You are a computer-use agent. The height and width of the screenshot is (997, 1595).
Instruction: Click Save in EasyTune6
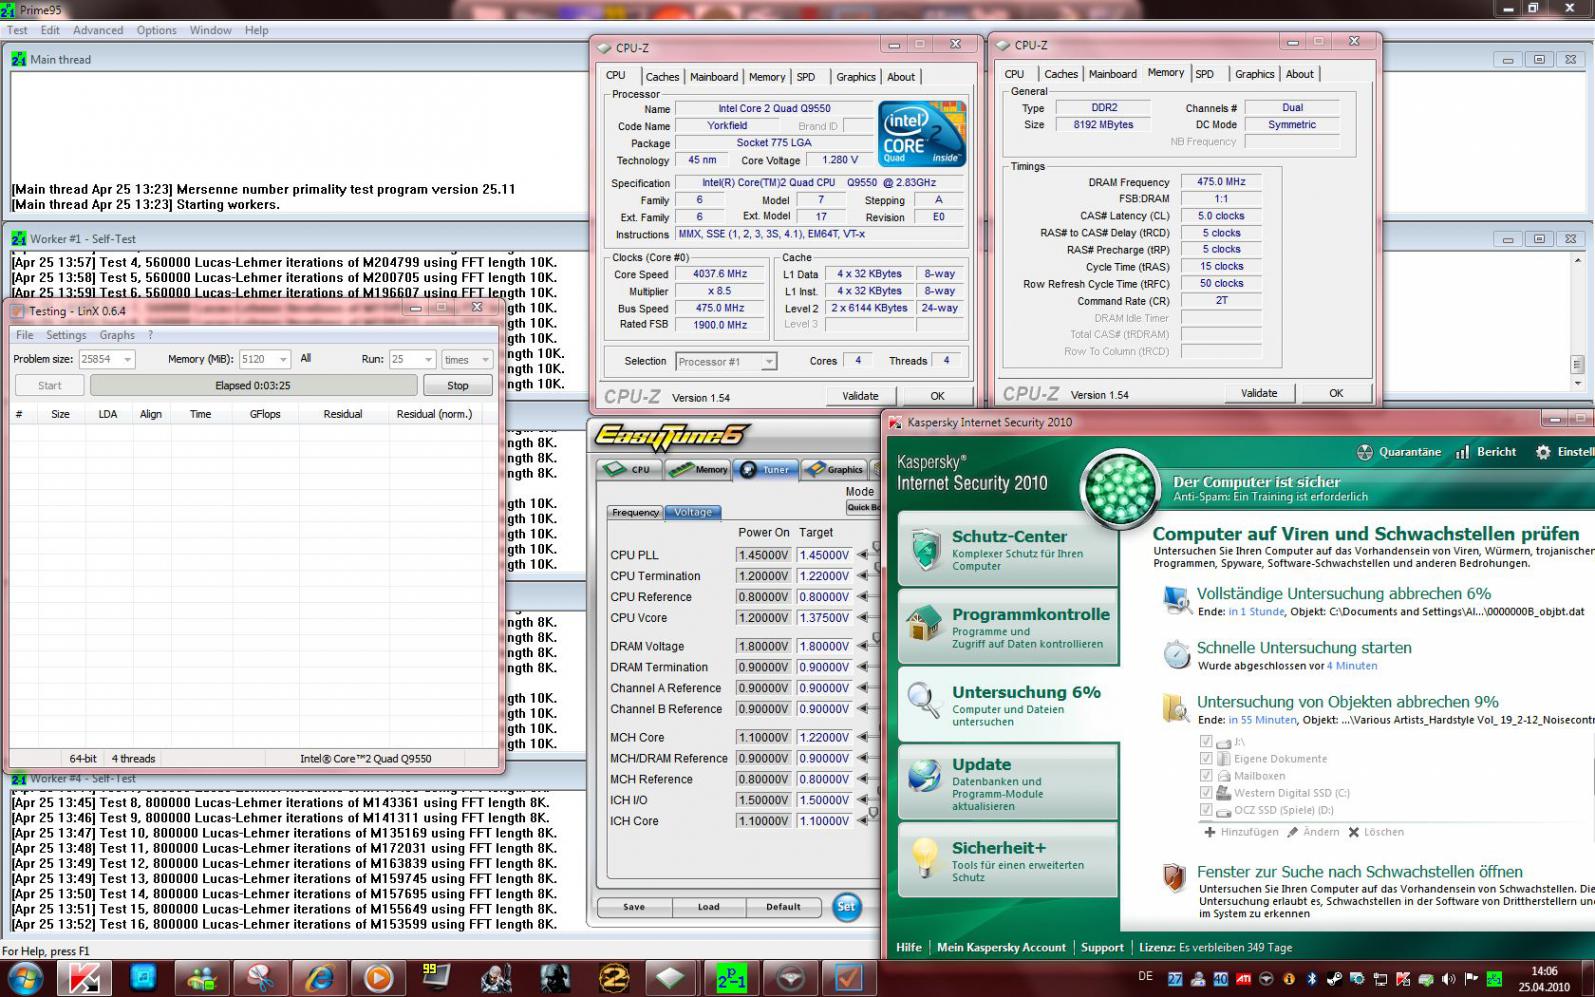click(634, 907)
